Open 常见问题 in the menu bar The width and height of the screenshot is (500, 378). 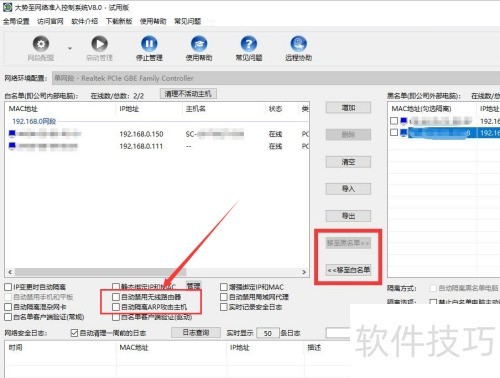tap(187, 21)
